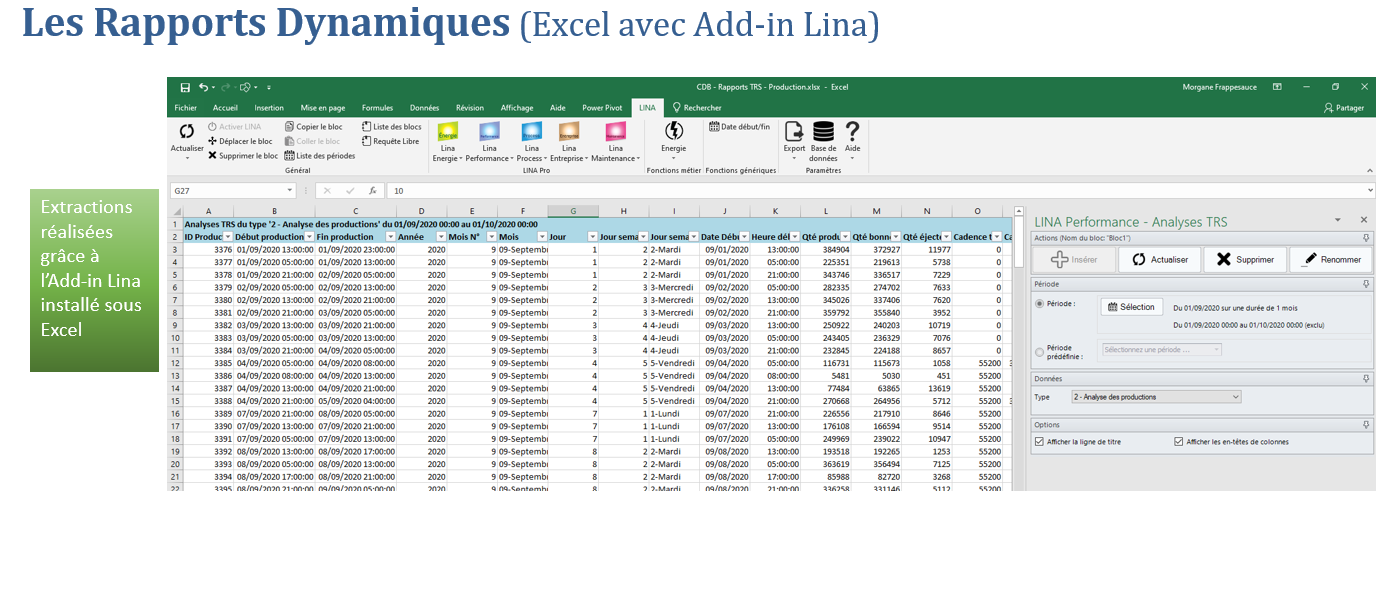Click the Renommer button in task pane
The width and height of the screenshot is (1386, 589).
point(1331,259)
